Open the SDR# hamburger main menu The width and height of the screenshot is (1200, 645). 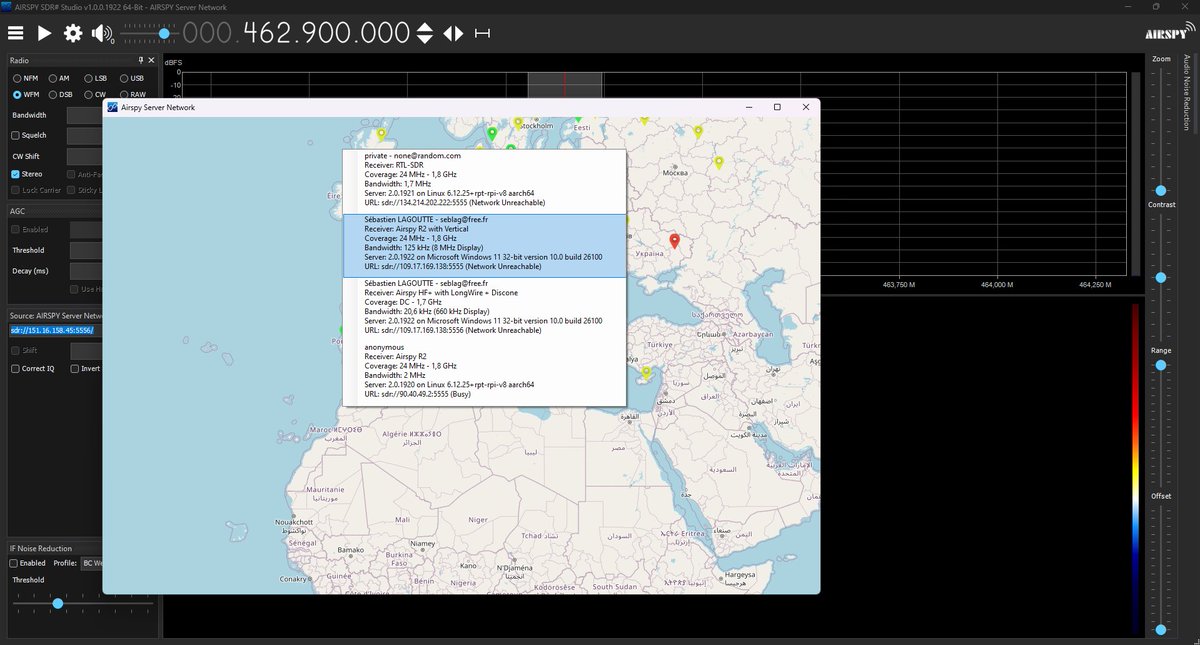15,33
